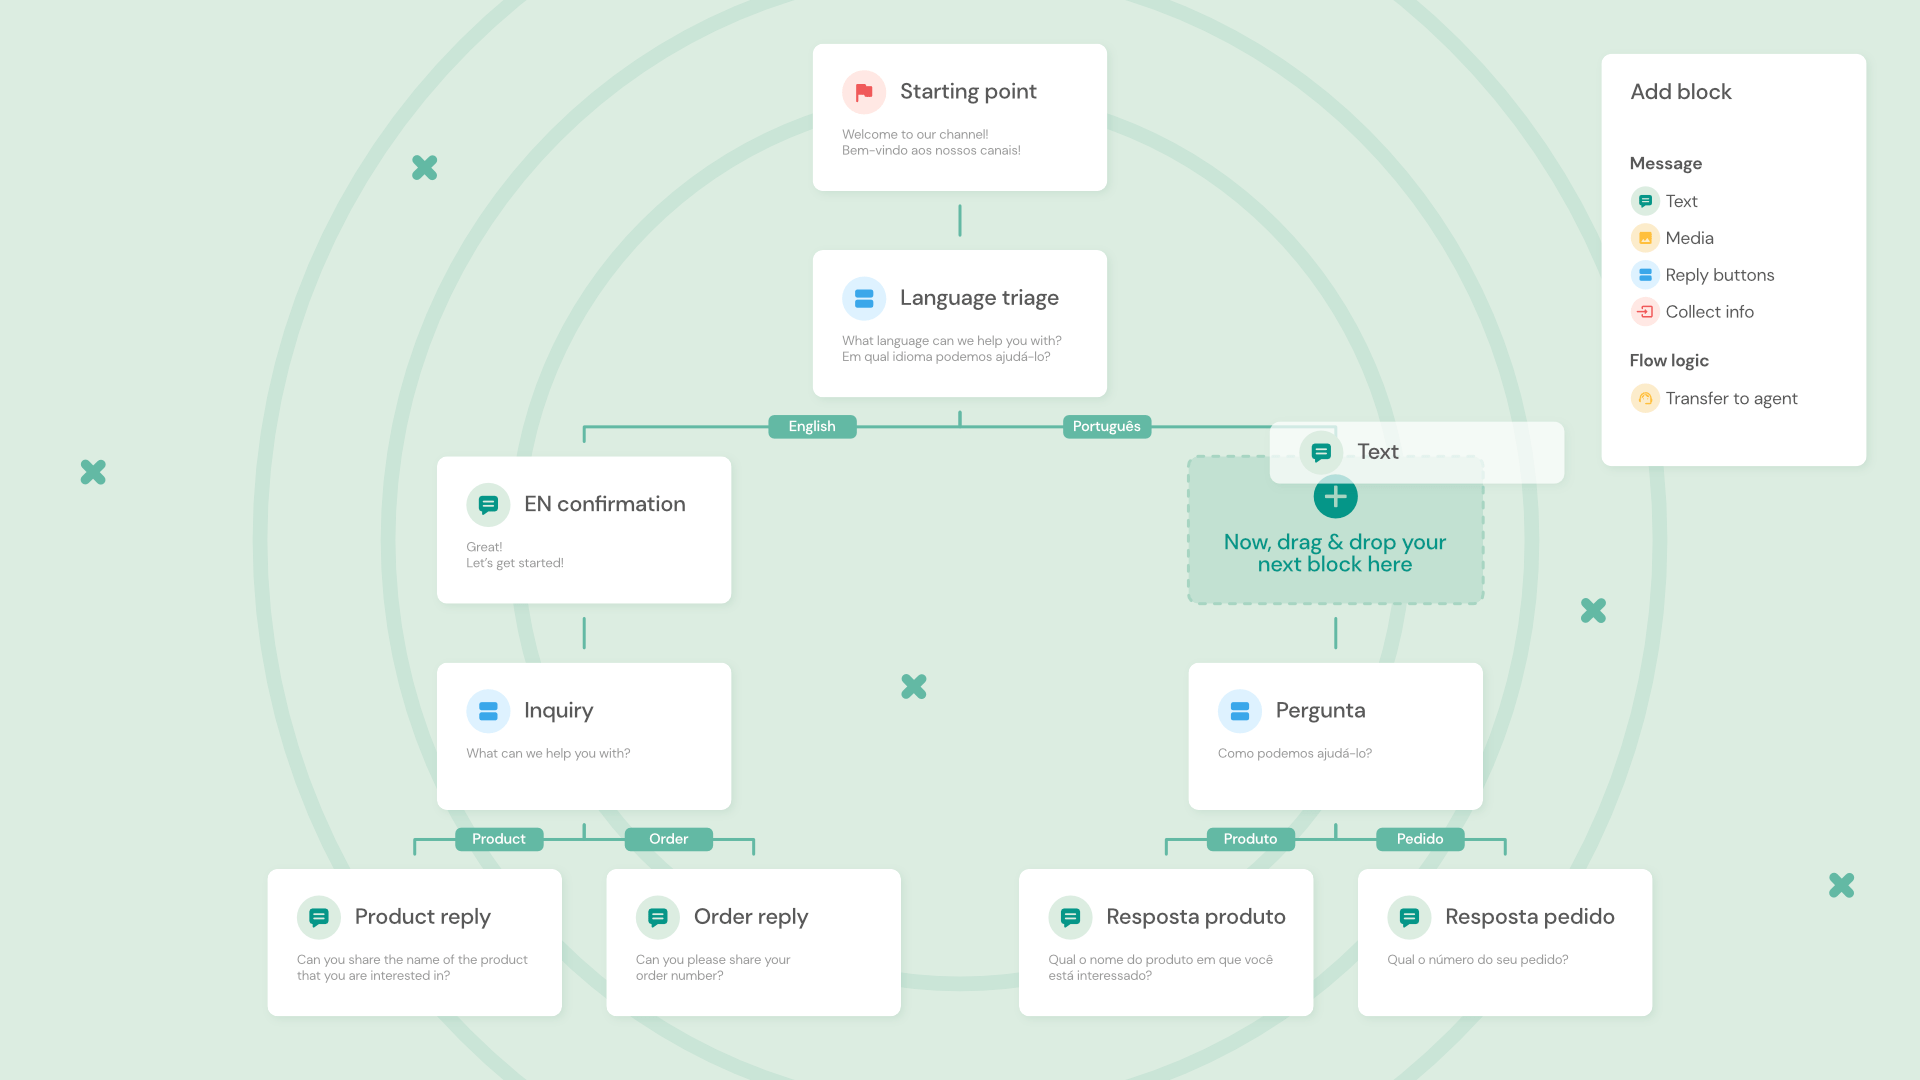This screenshot has width=1920, height=1080.
Task: Choose Collect info in the Message list
Action: (x=1709, y=312)
